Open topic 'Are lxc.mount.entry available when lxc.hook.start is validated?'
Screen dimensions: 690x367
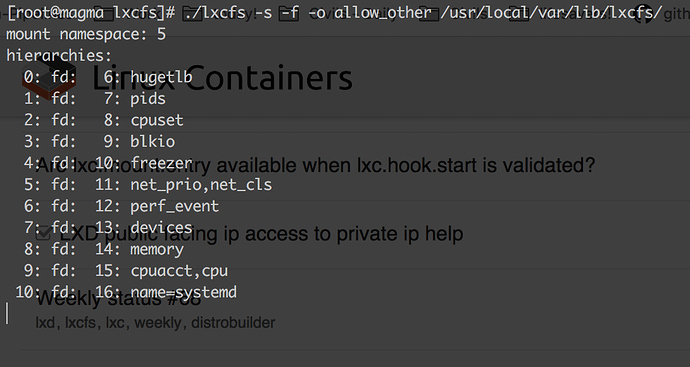pos(316,165)
